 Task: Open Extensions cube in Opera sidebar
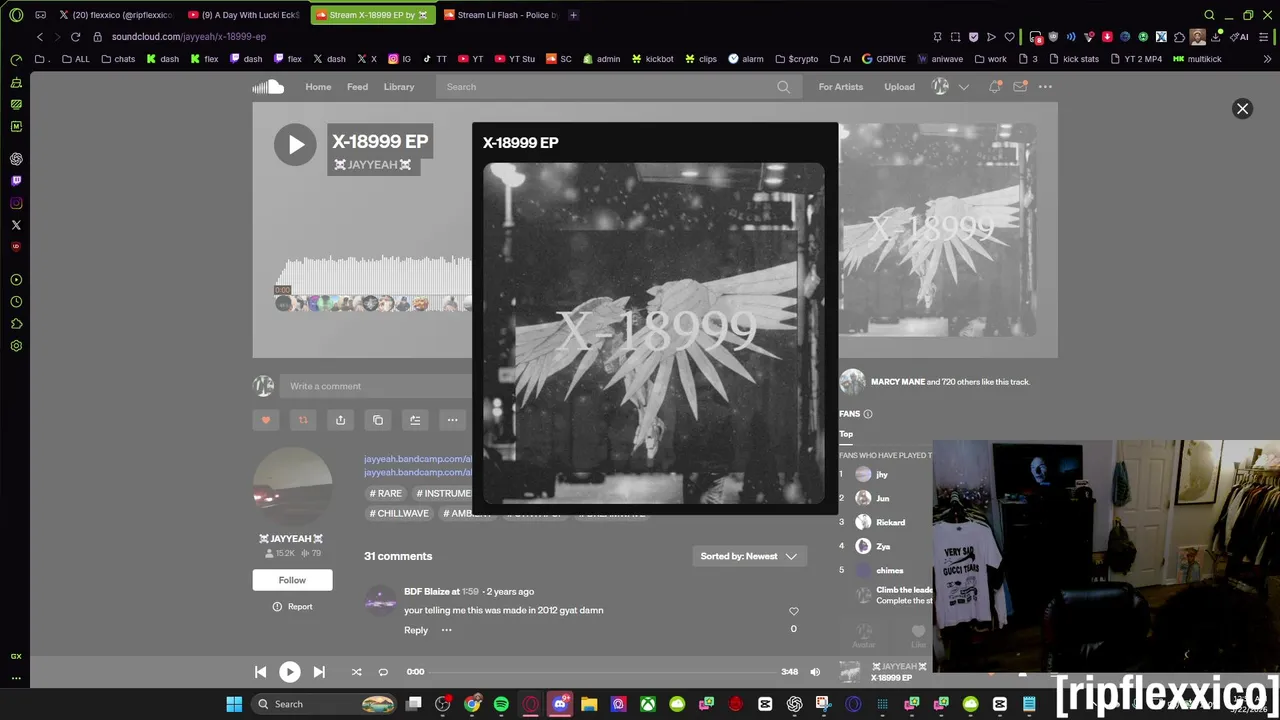click(16, 324)
